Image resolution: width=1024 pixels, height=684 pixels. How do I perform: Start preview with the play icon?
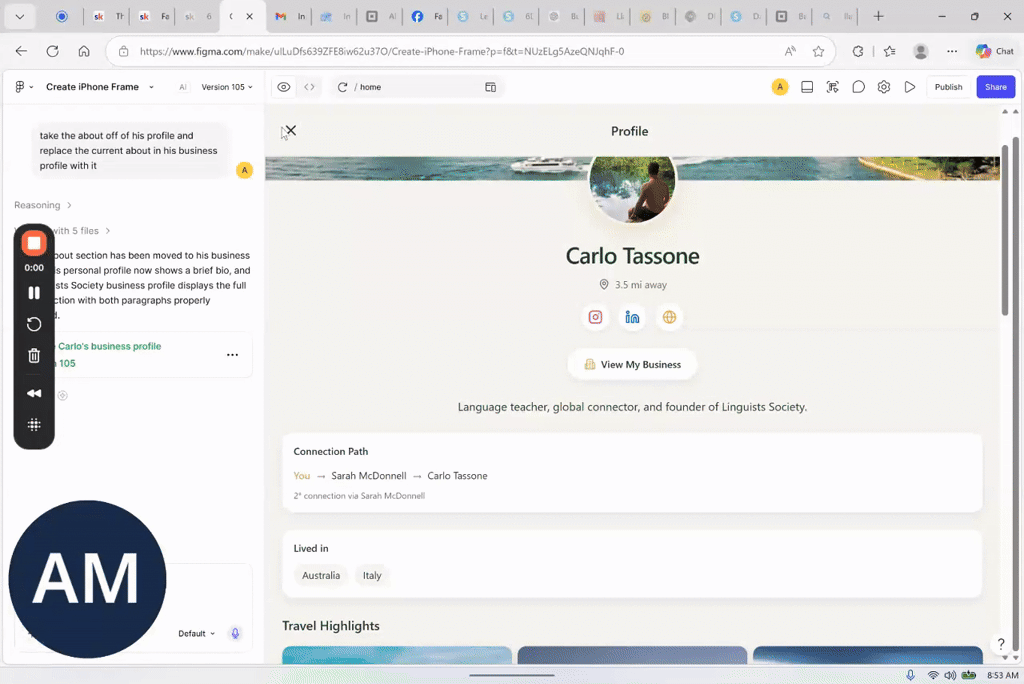tap(910, 87)
